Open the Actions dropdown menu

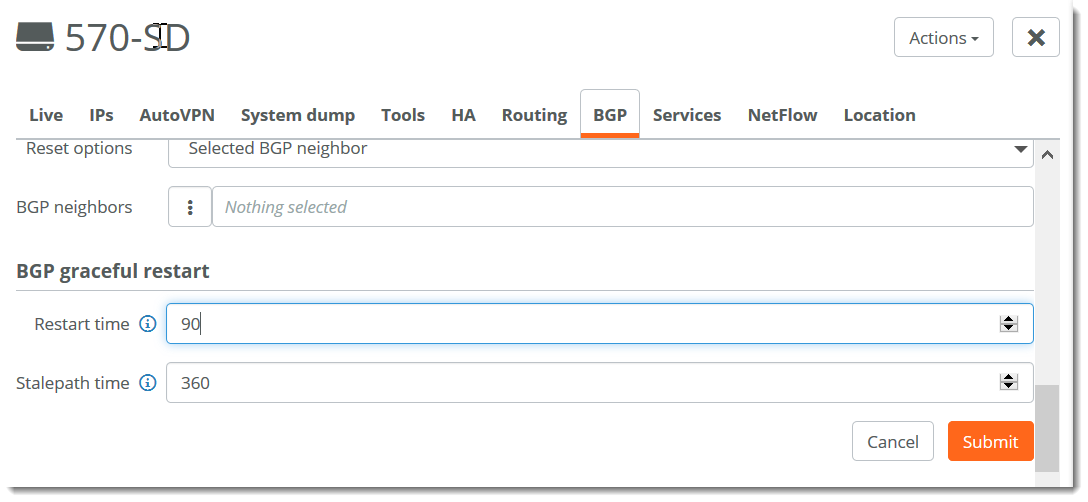pyautogui.click(x=943, y=38)
